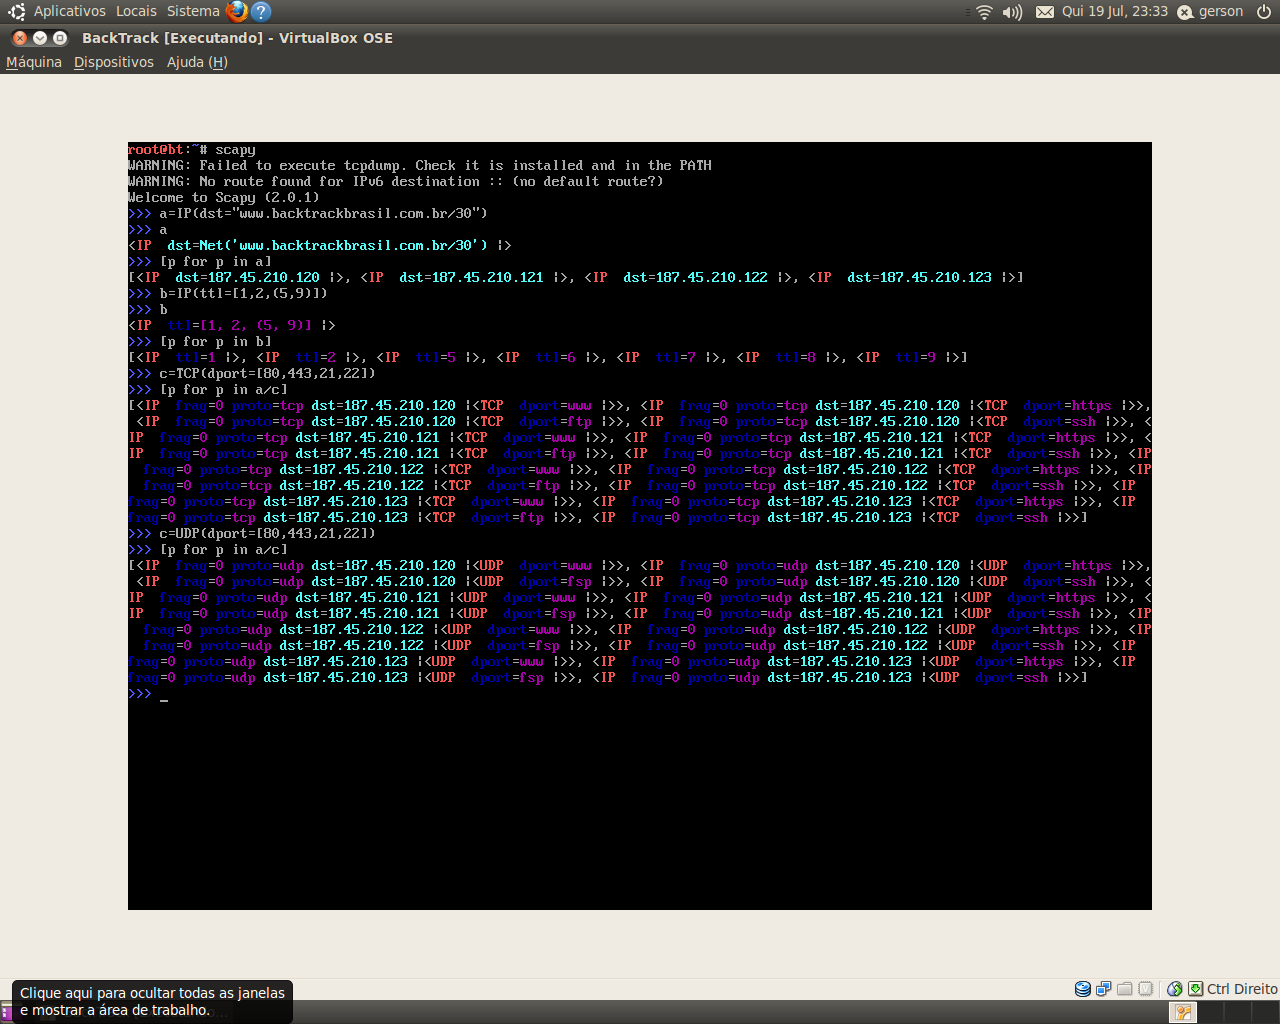This screenshot has height=1024, width=1280.
Task: Click the Welcome to Scapy (2.0.1) line
Action: [x=224, y=198]
